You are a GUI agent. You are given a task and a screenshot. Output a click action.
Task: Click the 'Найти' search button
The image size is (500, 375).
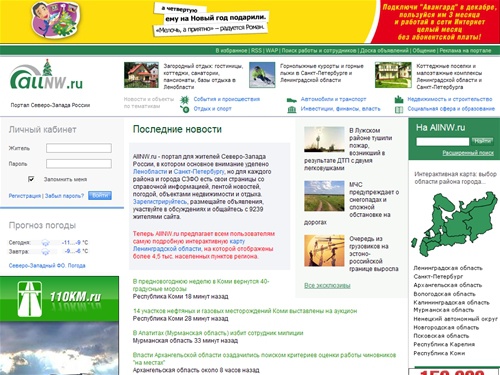[482, 141]
